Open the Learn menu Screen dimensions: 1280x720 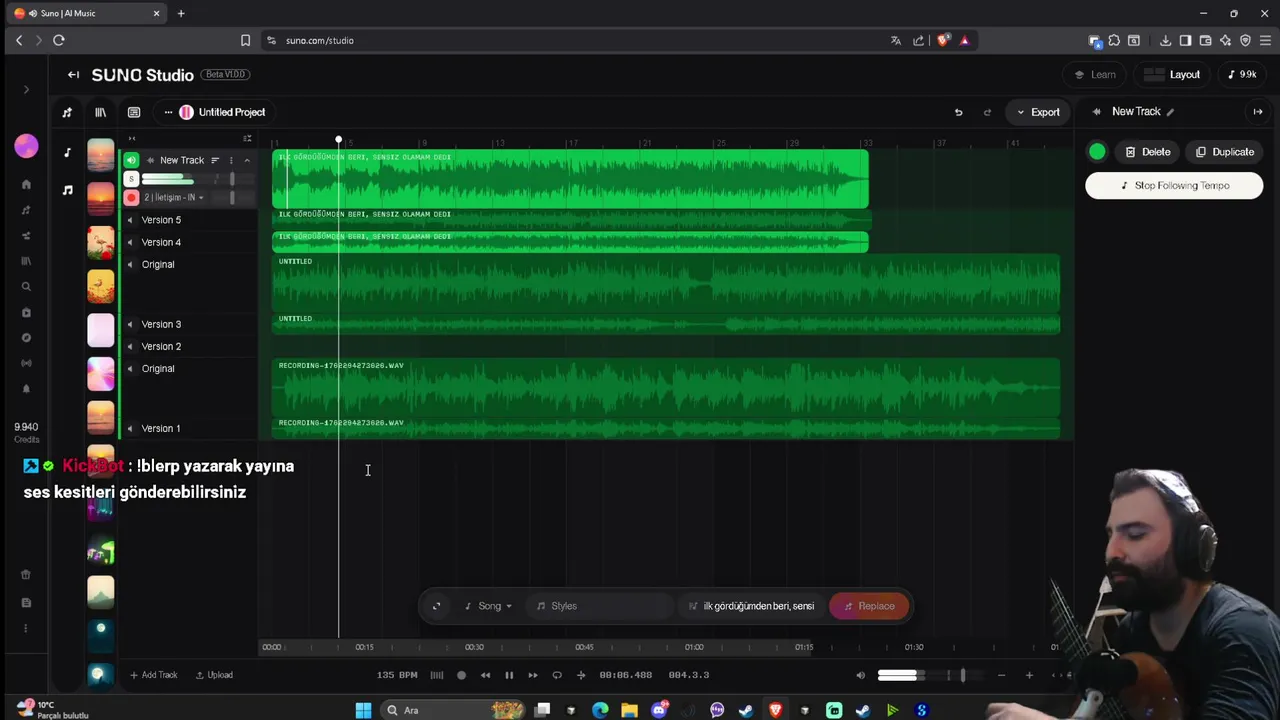(x=1094, y=75)
